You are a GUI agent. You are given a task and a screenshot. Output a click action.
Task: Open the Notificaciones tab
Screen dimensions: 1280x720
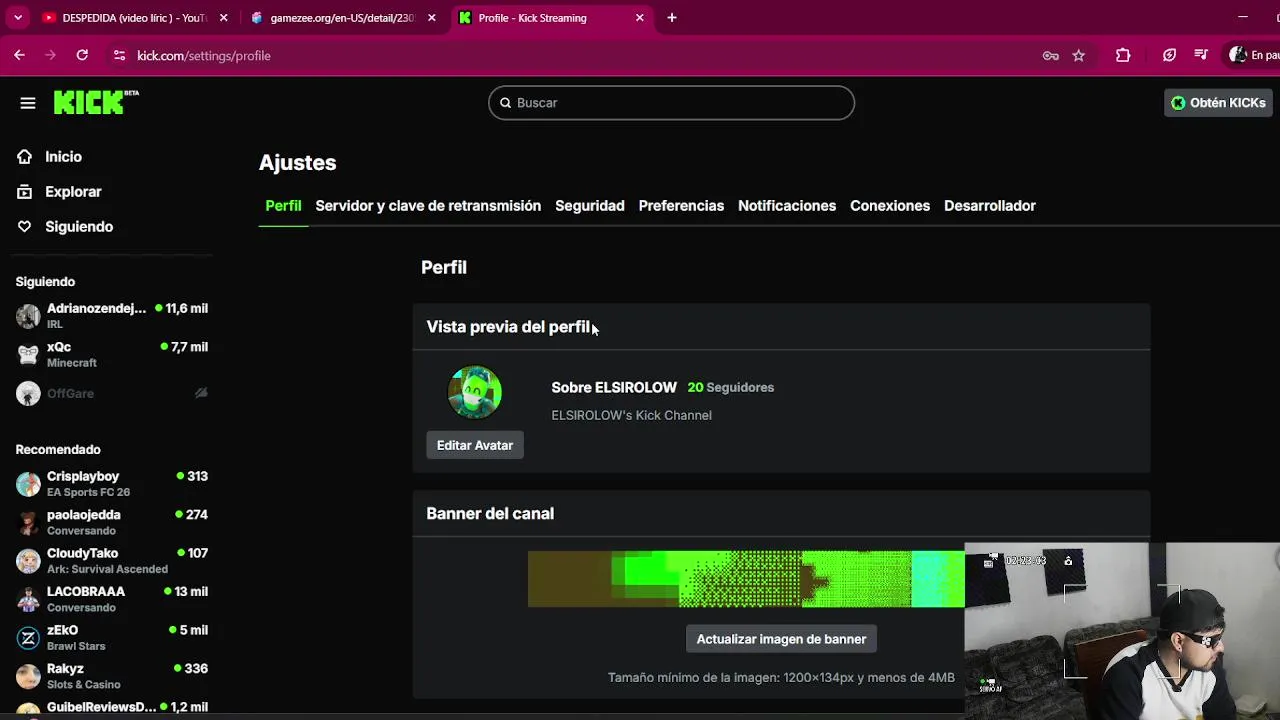[x=787, y=206]
